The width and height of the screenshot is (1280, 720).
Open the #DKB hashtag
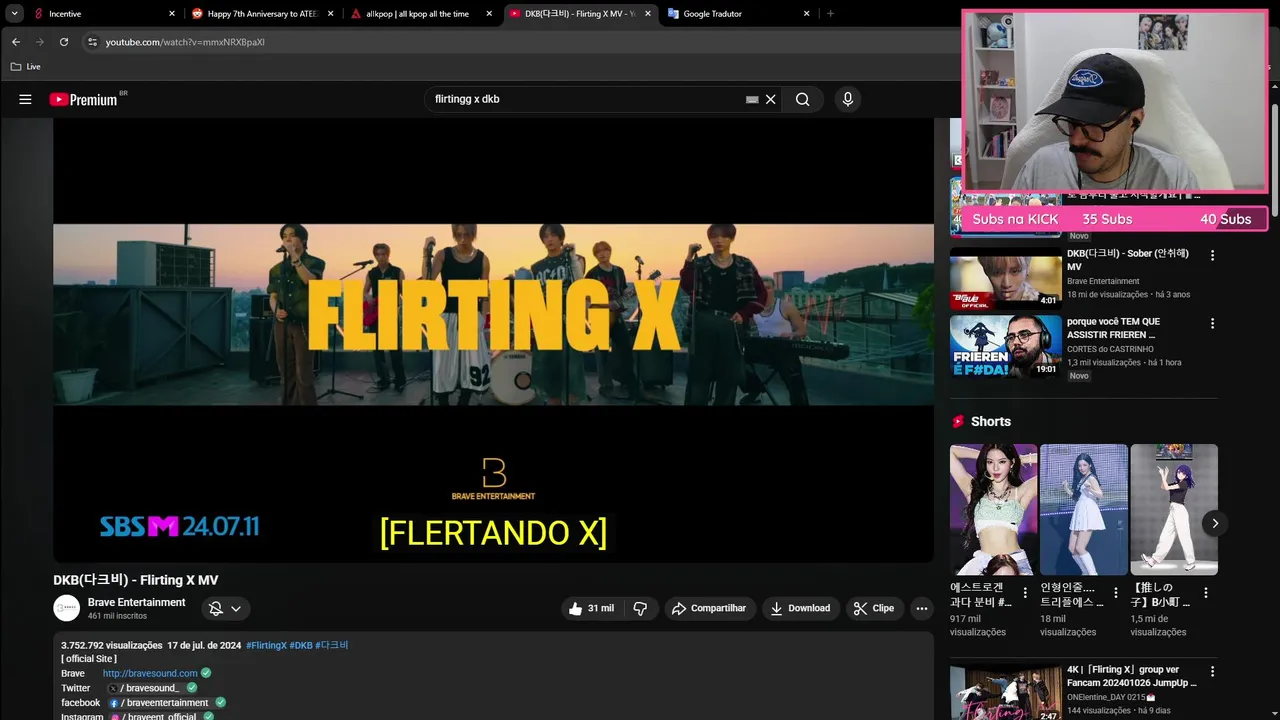(x=301, y=645)
